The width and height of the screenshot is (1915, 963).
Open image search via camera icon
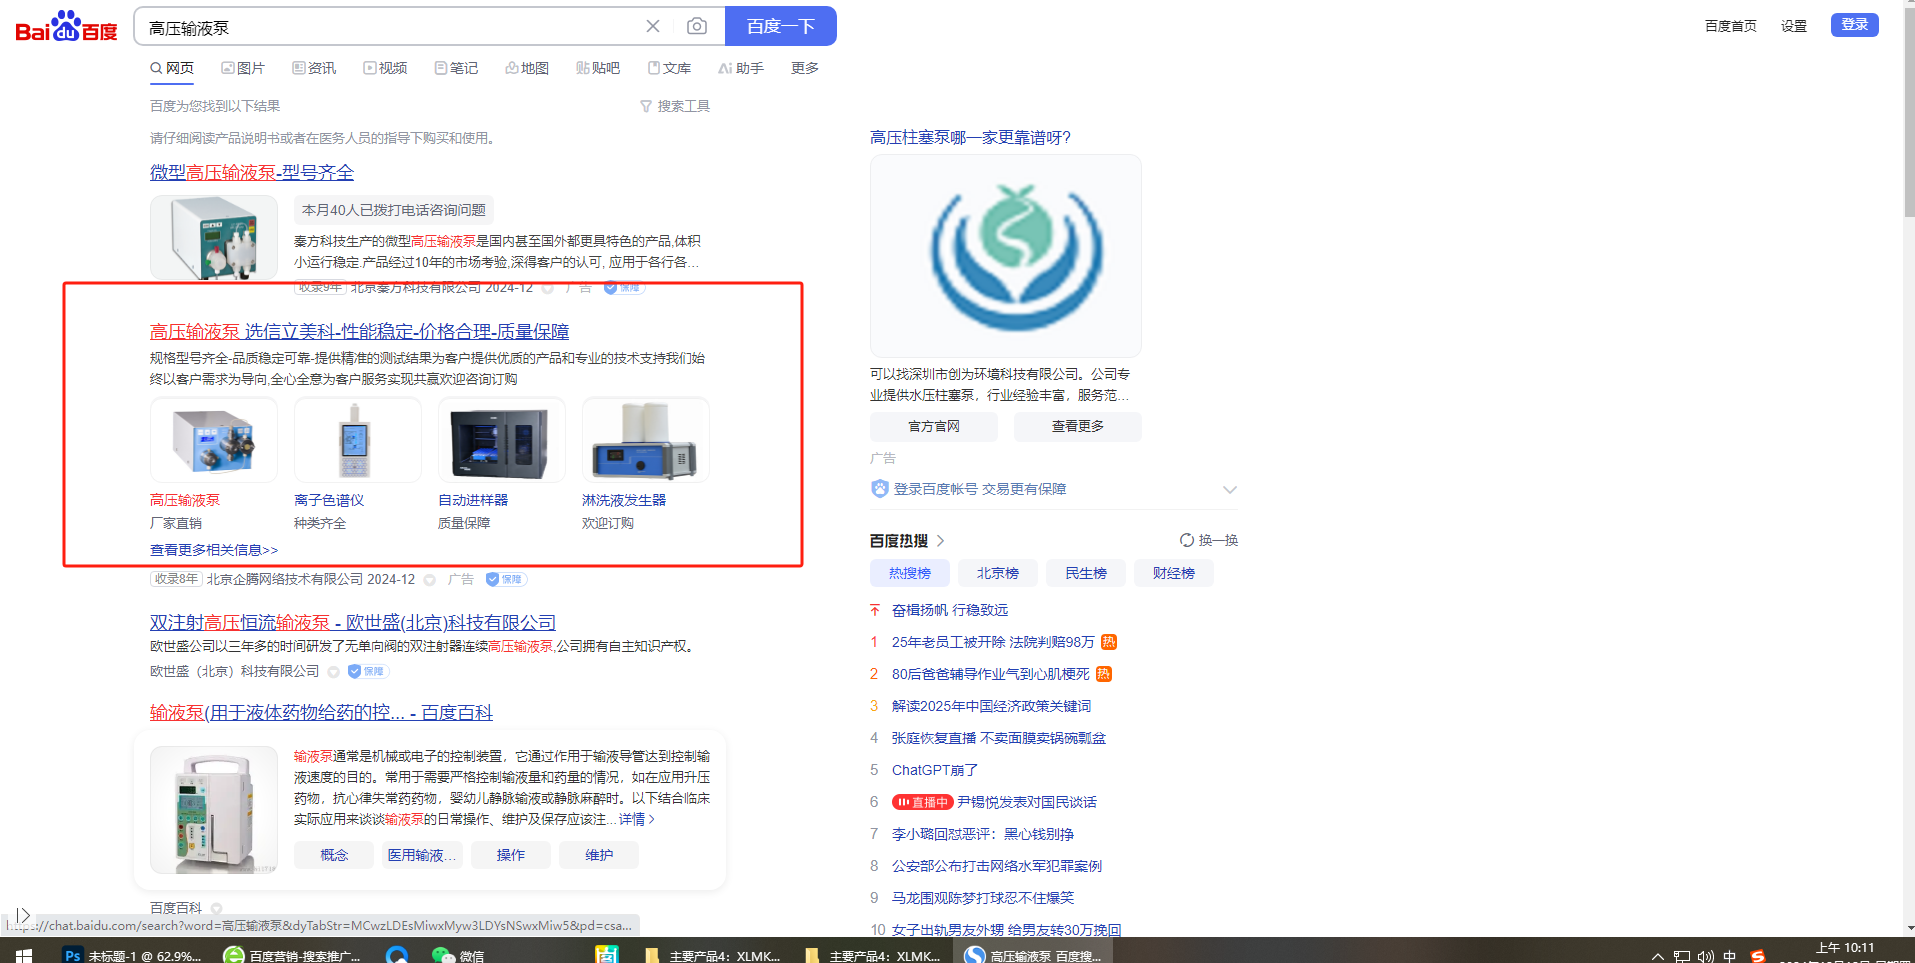tap(697, 26)
